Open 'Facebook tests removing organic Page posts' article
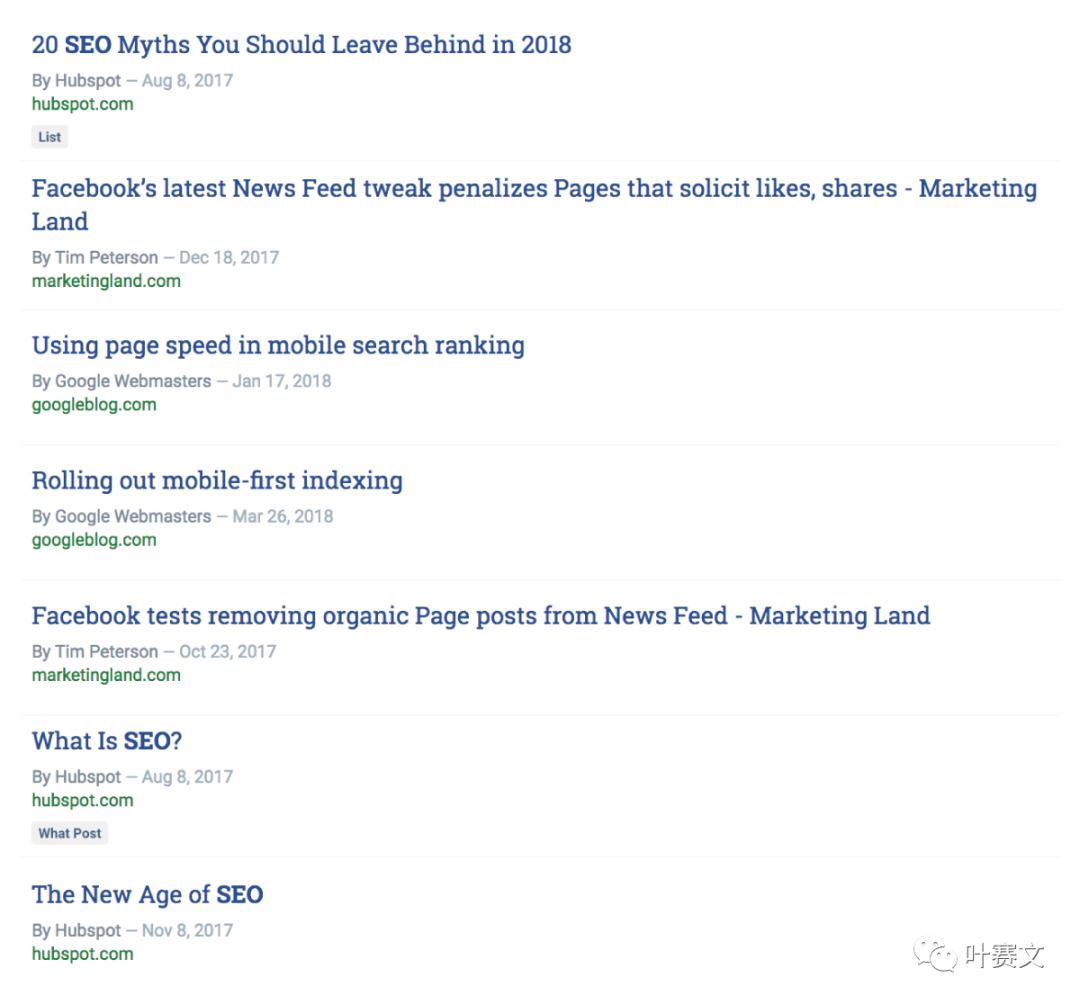The height and width of the screenshot is (1004, 1080). pyautogui.click(x=481, y=616)
